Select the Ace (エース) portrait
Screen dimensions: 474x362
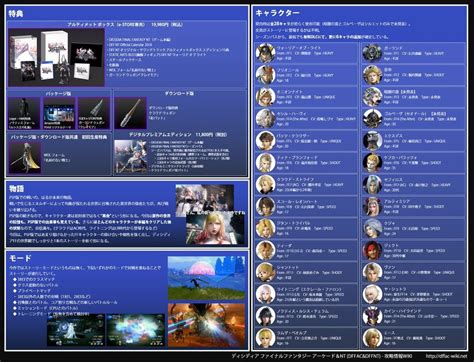372,338
